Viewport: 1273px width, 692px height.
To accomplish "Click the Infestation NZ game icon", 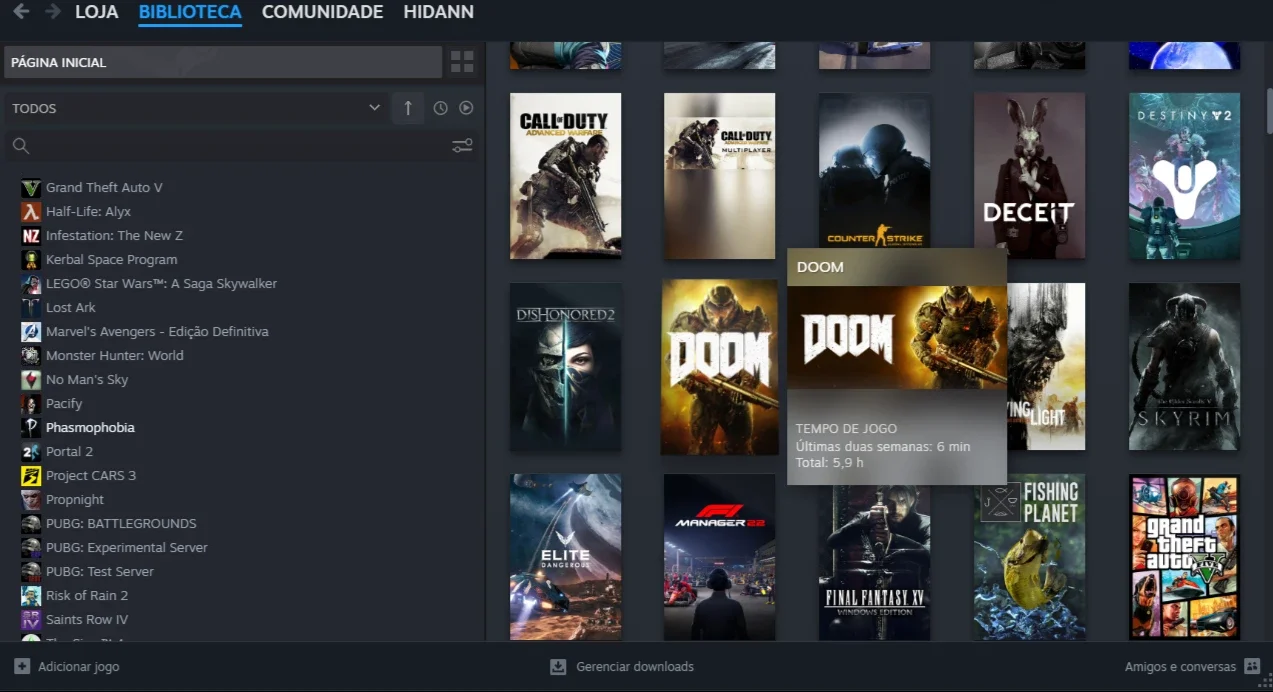I will [x=31, y=235].
